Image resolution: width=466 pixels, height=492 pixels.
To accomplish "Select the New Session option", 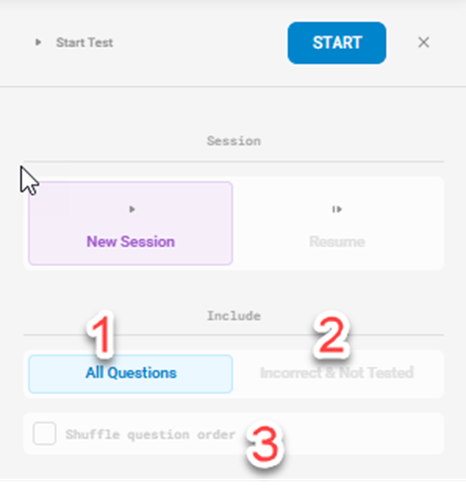I will pos(130,223).
